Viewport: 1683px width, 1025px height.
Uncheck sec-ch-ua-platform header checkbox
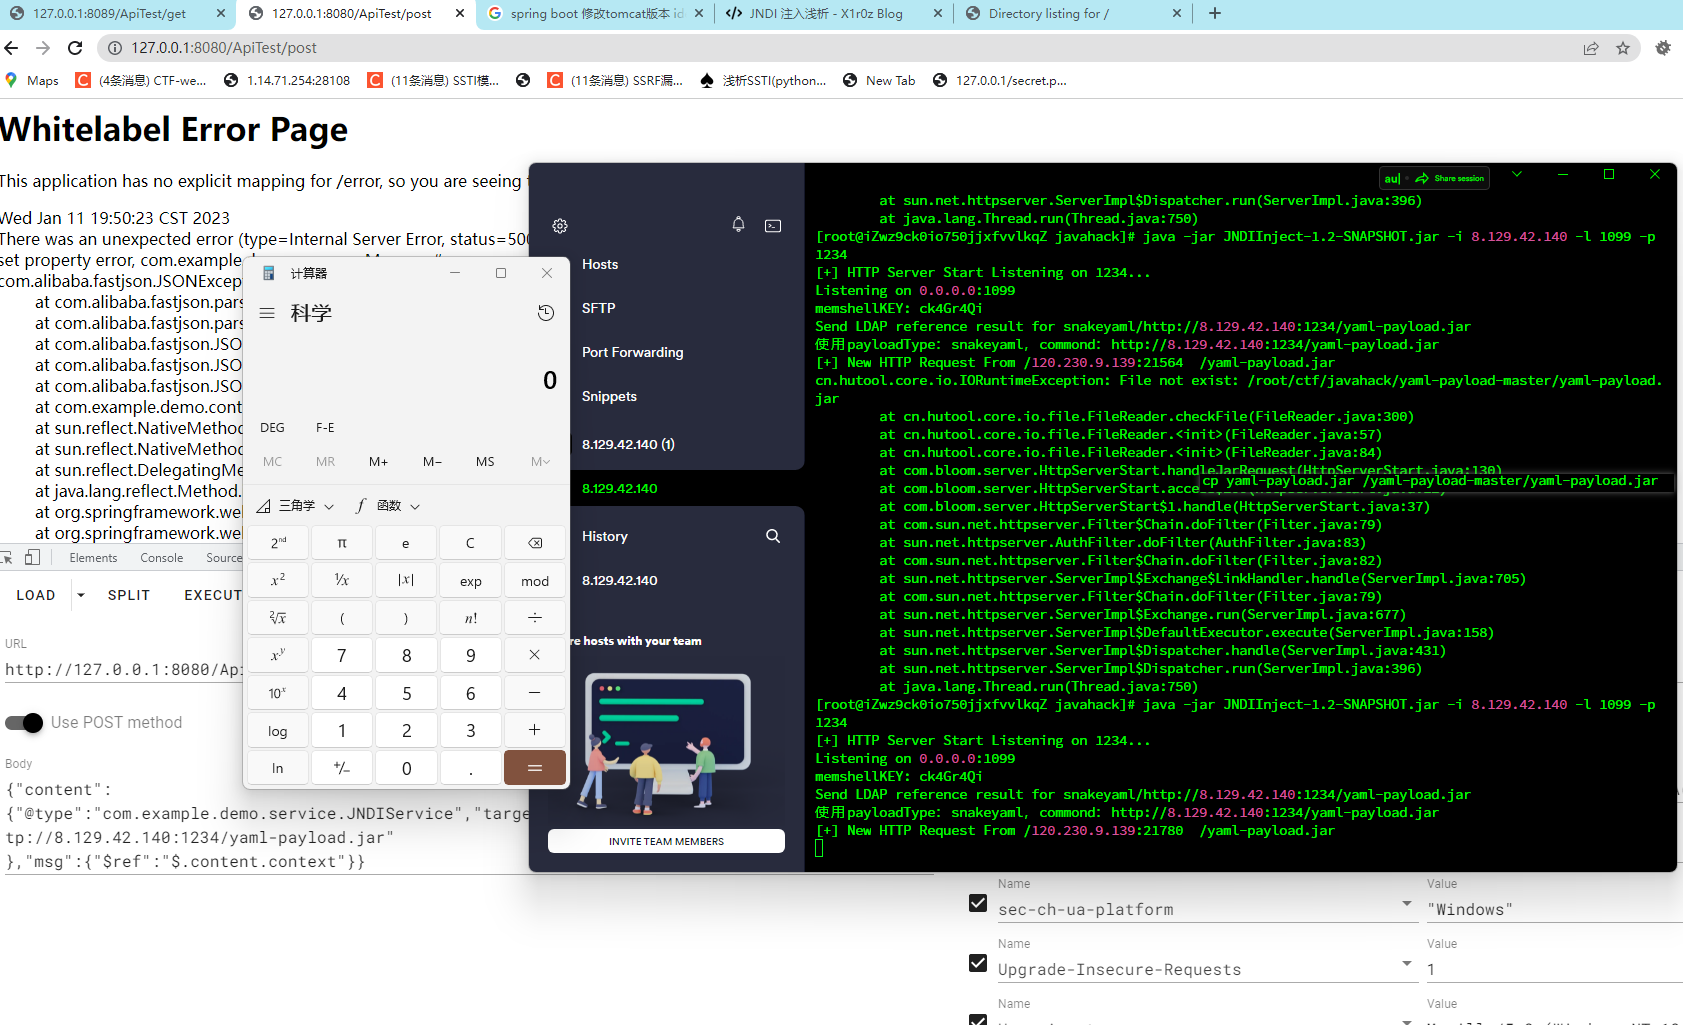click(x=978, y=903)
